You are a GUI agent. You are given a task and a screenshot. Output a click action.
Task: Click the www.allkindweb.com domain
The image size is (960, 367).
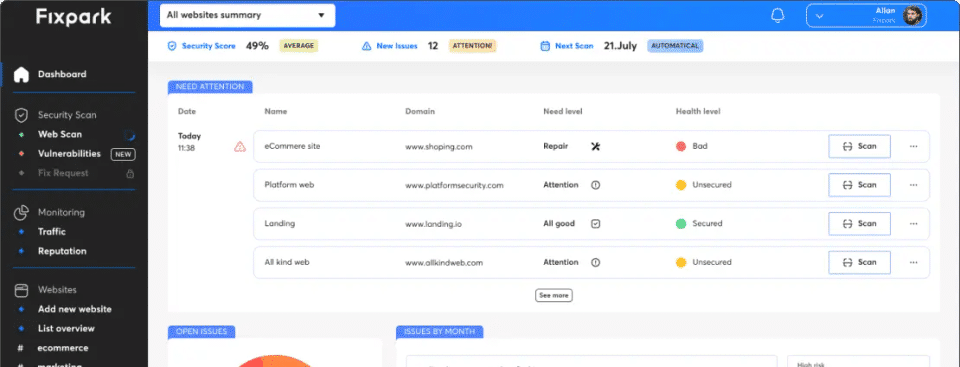coord(444,263)
